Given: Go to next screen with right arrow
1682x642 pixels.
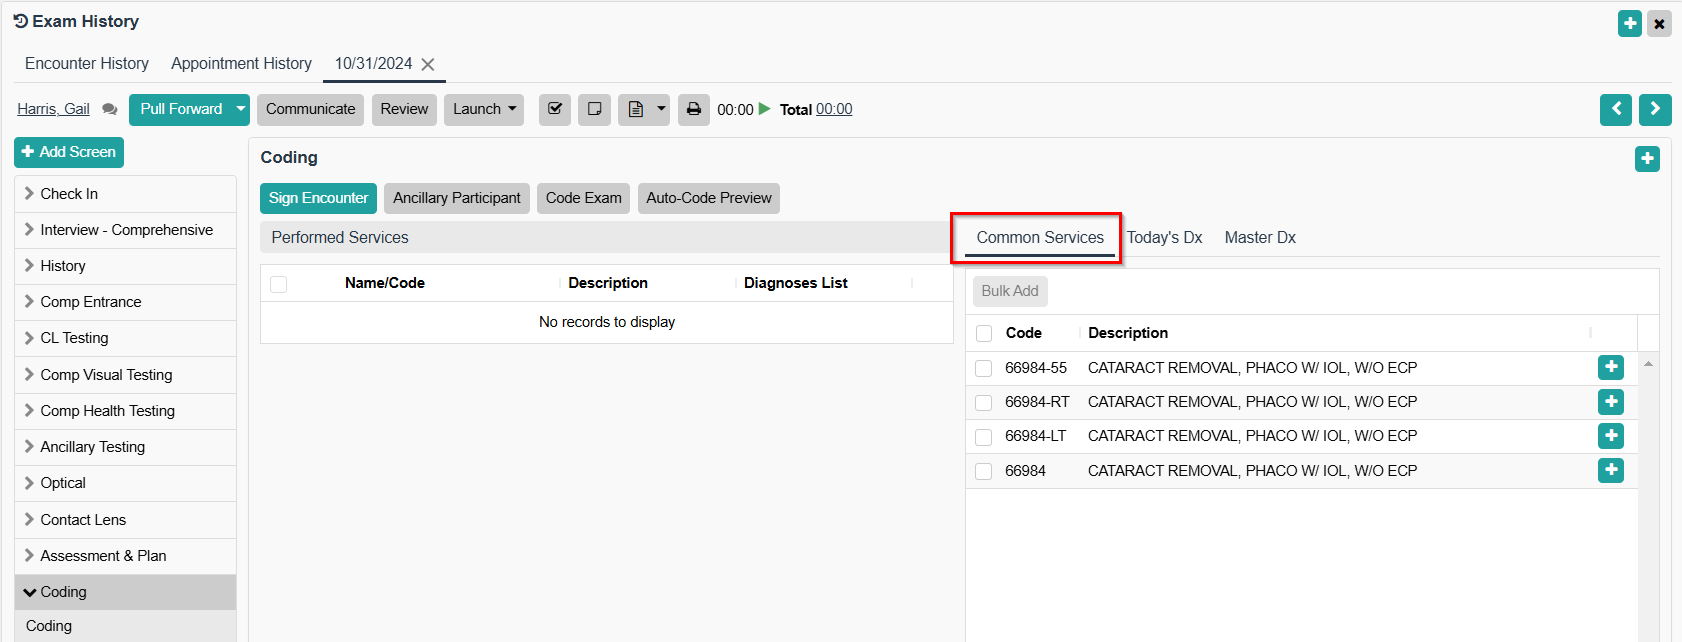Looking at the screenshot, I should tap(1654, 109).
